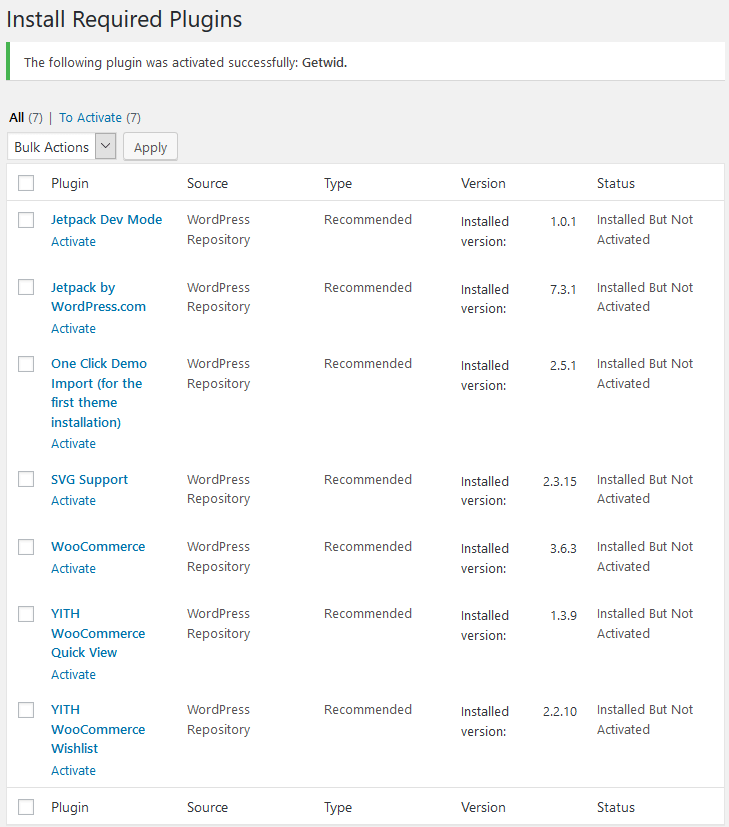The height and width of the screenshot is (827, 729).
Task: Activate the Jetpack Dev Mode plugin
Action: (73, 241)
